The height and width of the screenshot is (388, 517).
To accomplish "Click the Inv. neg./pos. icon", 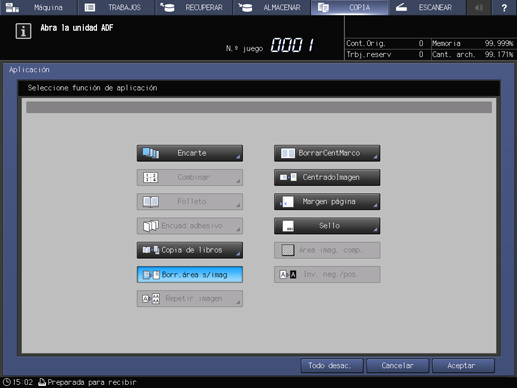I will pyautogui.click(x=288, y=275).
